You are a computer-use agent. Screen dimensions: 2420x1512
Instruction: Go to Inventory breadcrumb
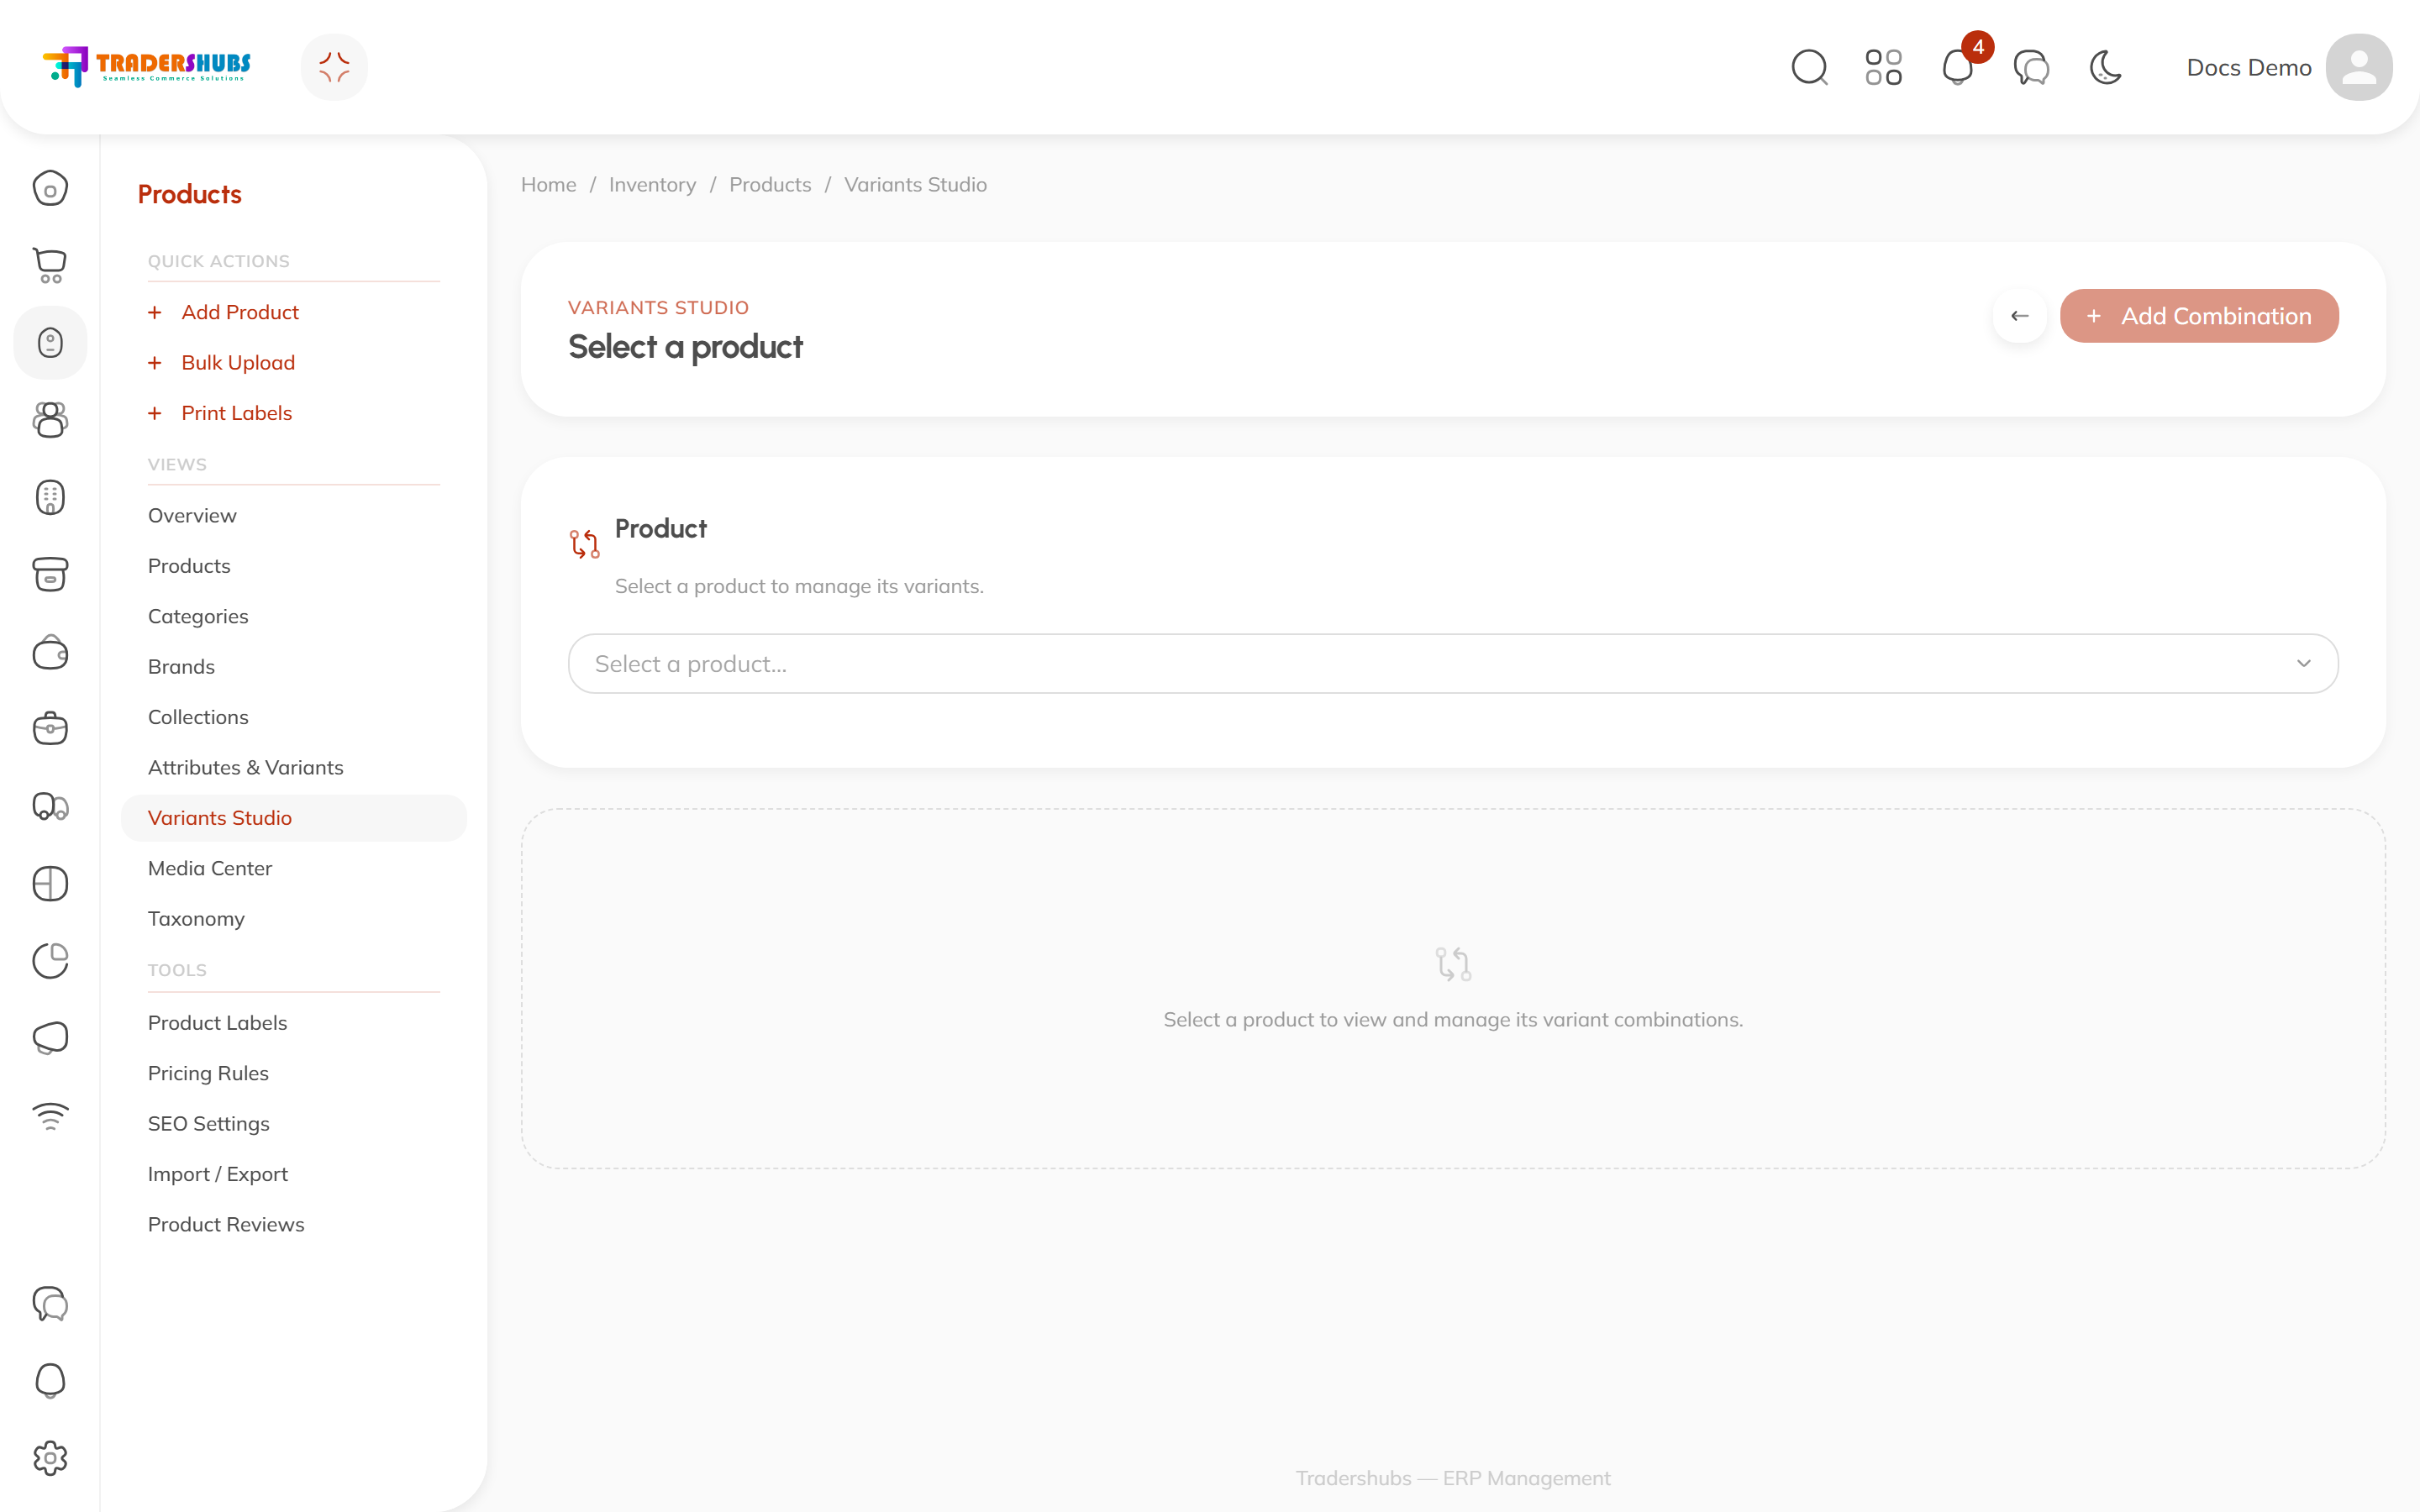652,184
